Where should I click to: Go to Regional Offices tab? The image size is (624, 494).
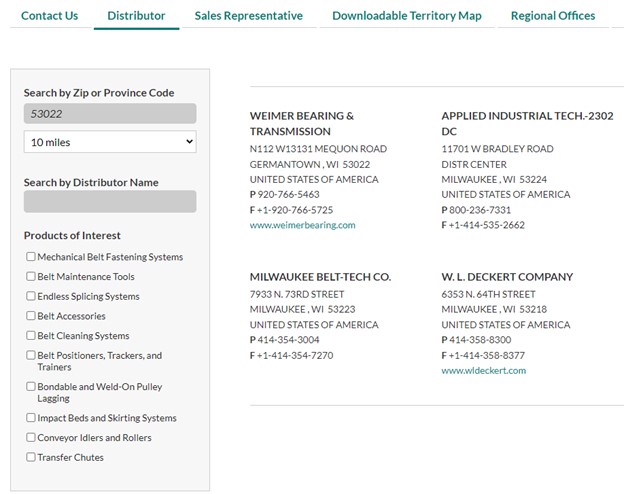pos(553,16)
